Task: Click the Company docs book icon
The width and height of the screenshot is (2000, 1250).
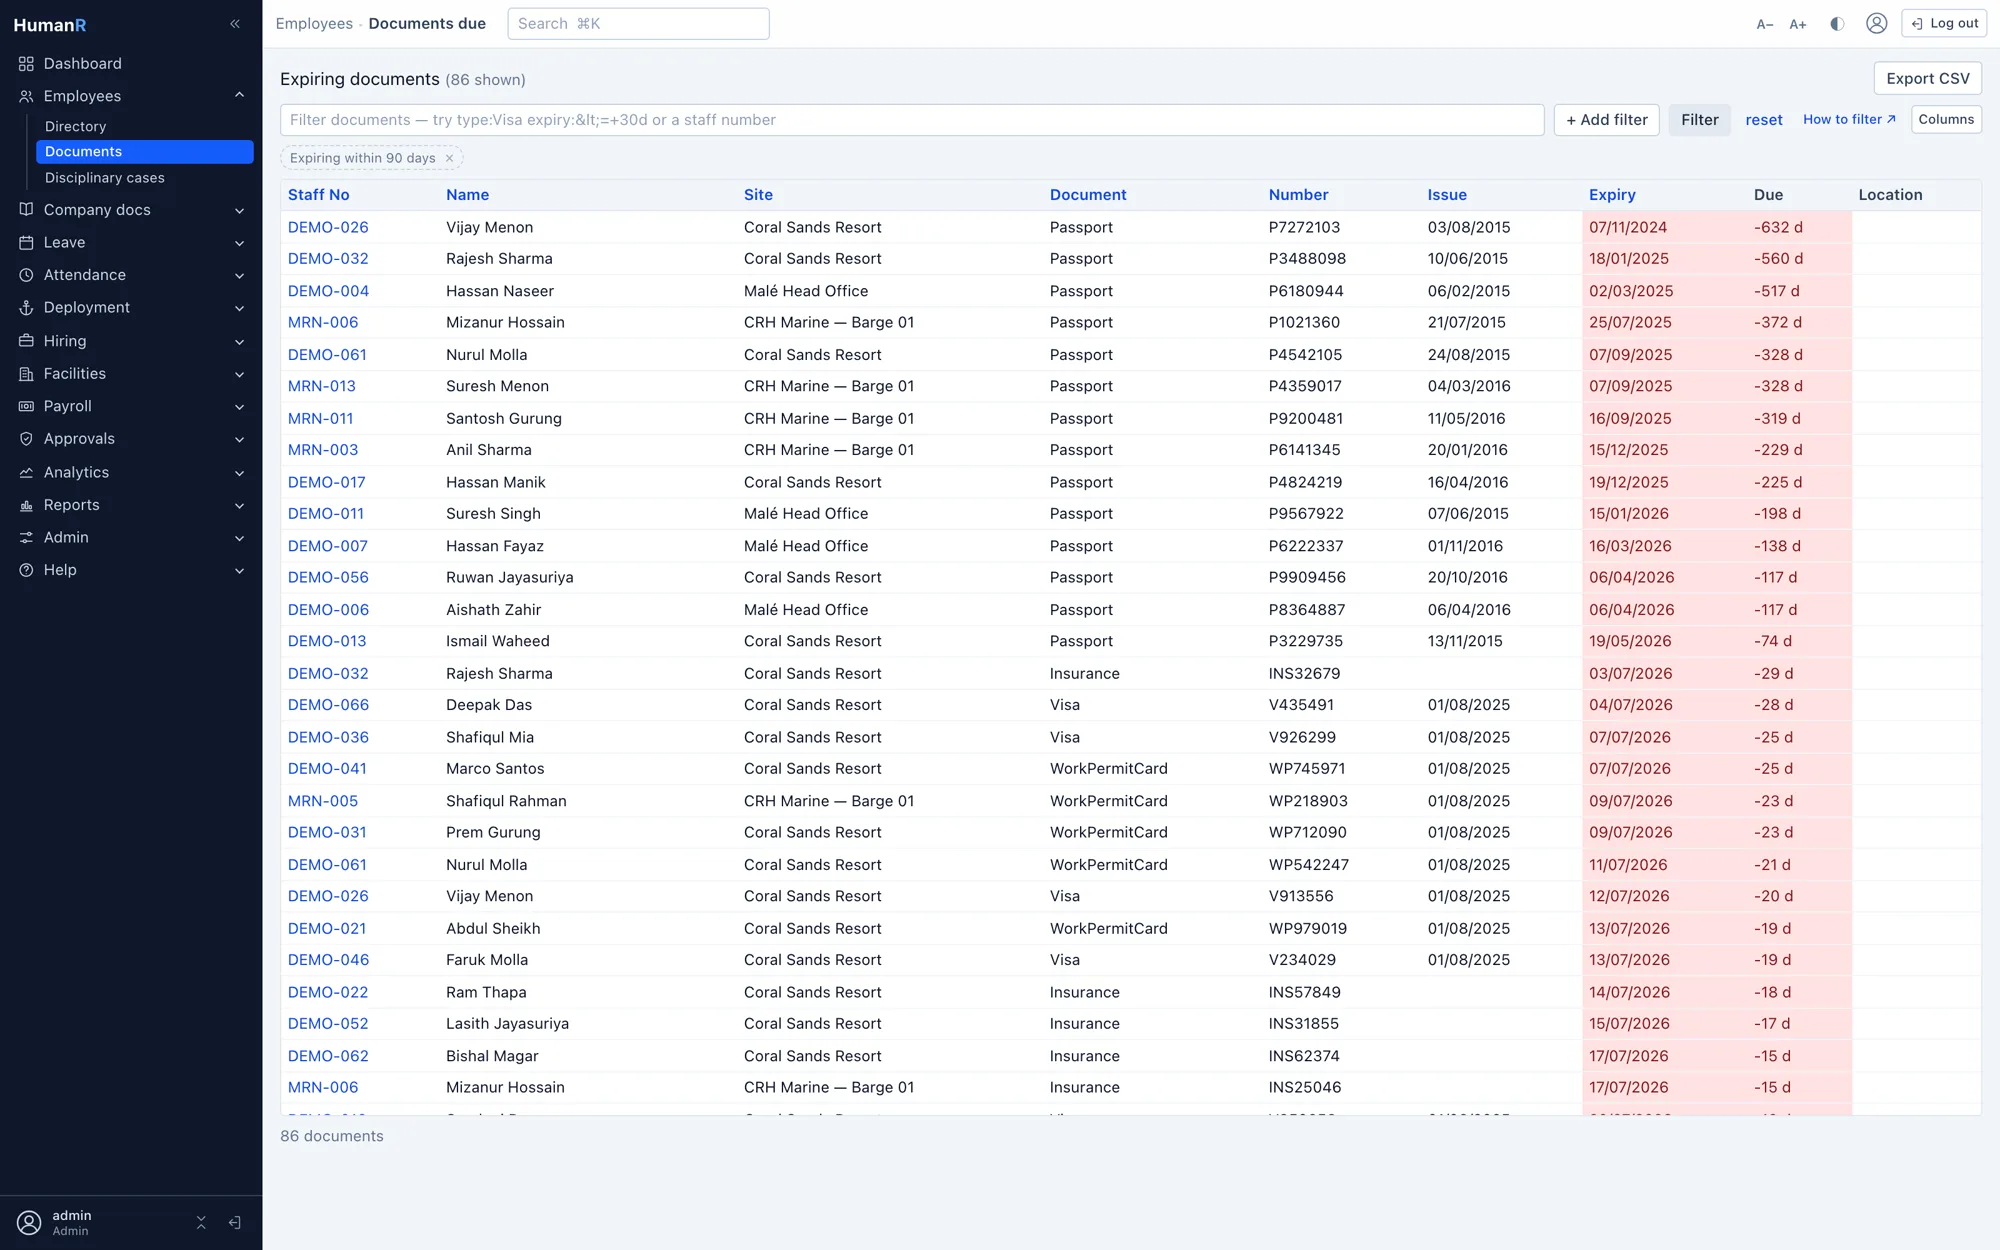Action: point(26,210)
